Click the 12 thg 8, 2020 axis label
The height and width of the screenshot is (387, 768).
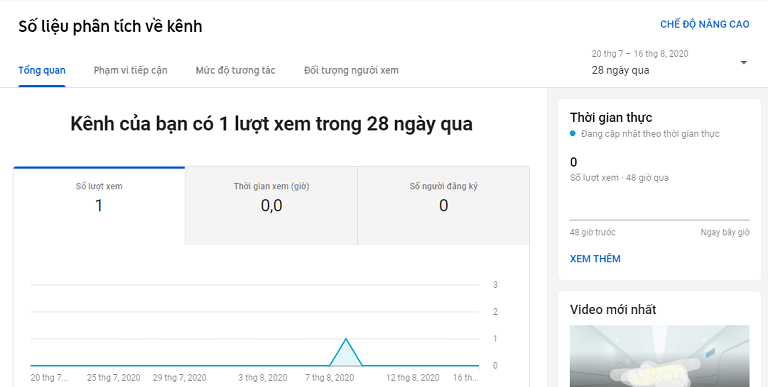click(412, 378)
